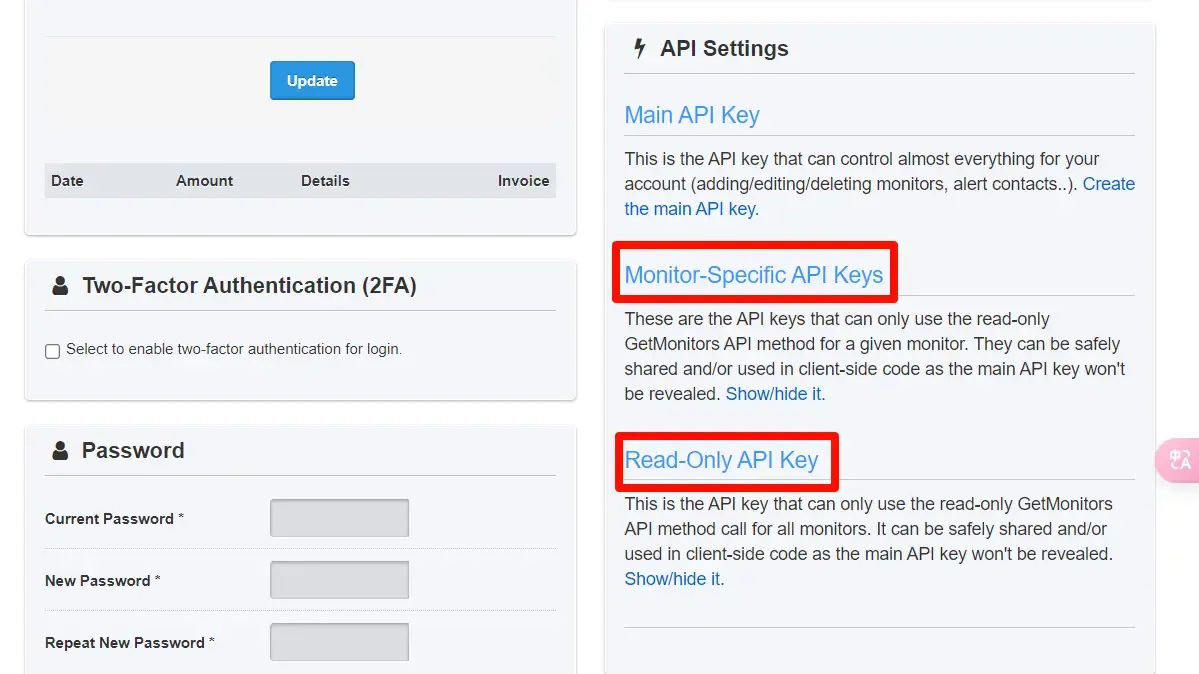Toggle Show/hide it under Read-Only API Key
Viewport: 1199px width, 674px height.
(674, 579)
